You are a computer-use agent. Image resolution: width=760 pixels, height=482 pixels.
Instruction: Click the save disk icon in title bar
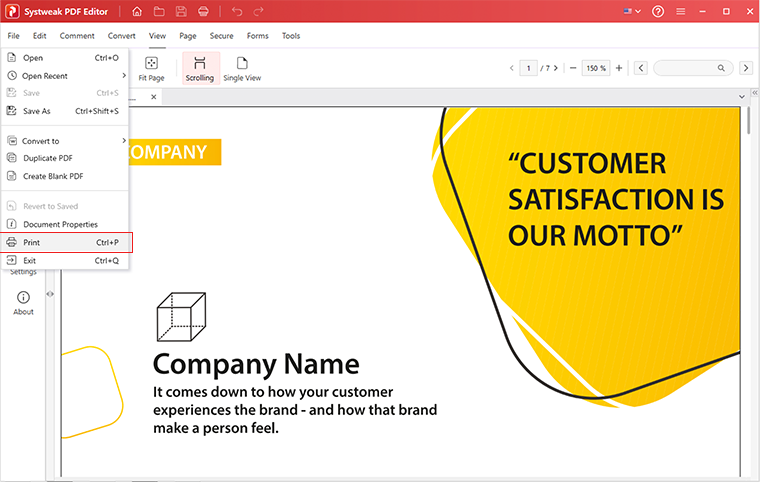[x=181, y=11]
